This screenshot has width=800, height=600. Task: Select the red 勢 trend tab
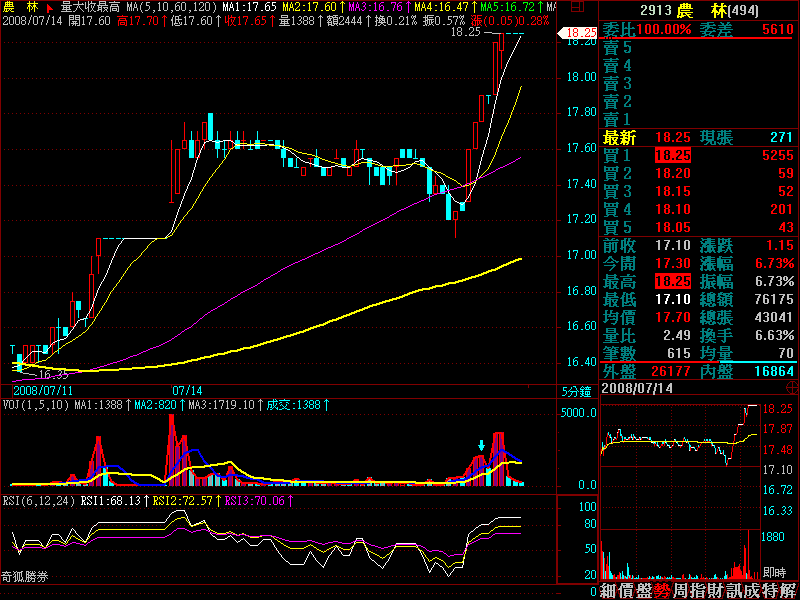pyautogui.click(x=663, y=591)
